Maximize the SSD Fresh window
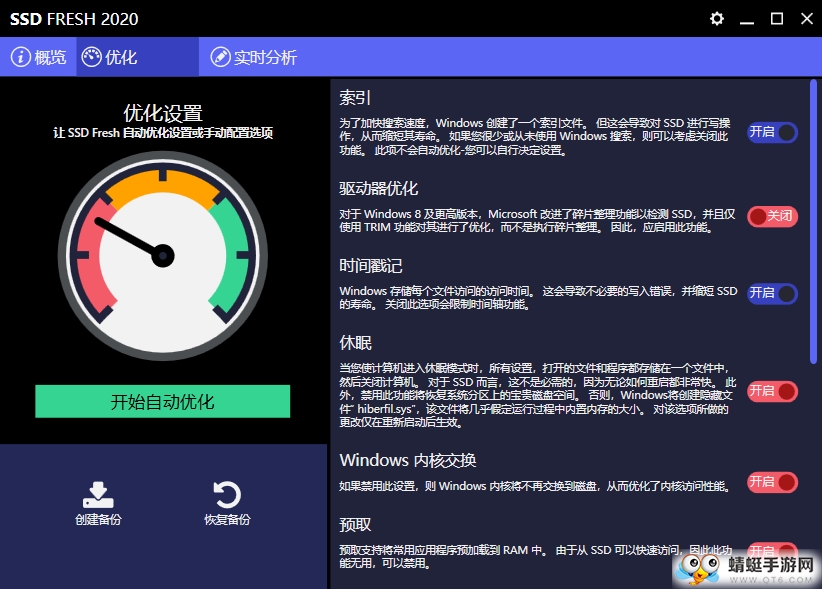822x589 pixels. [777, 19]
